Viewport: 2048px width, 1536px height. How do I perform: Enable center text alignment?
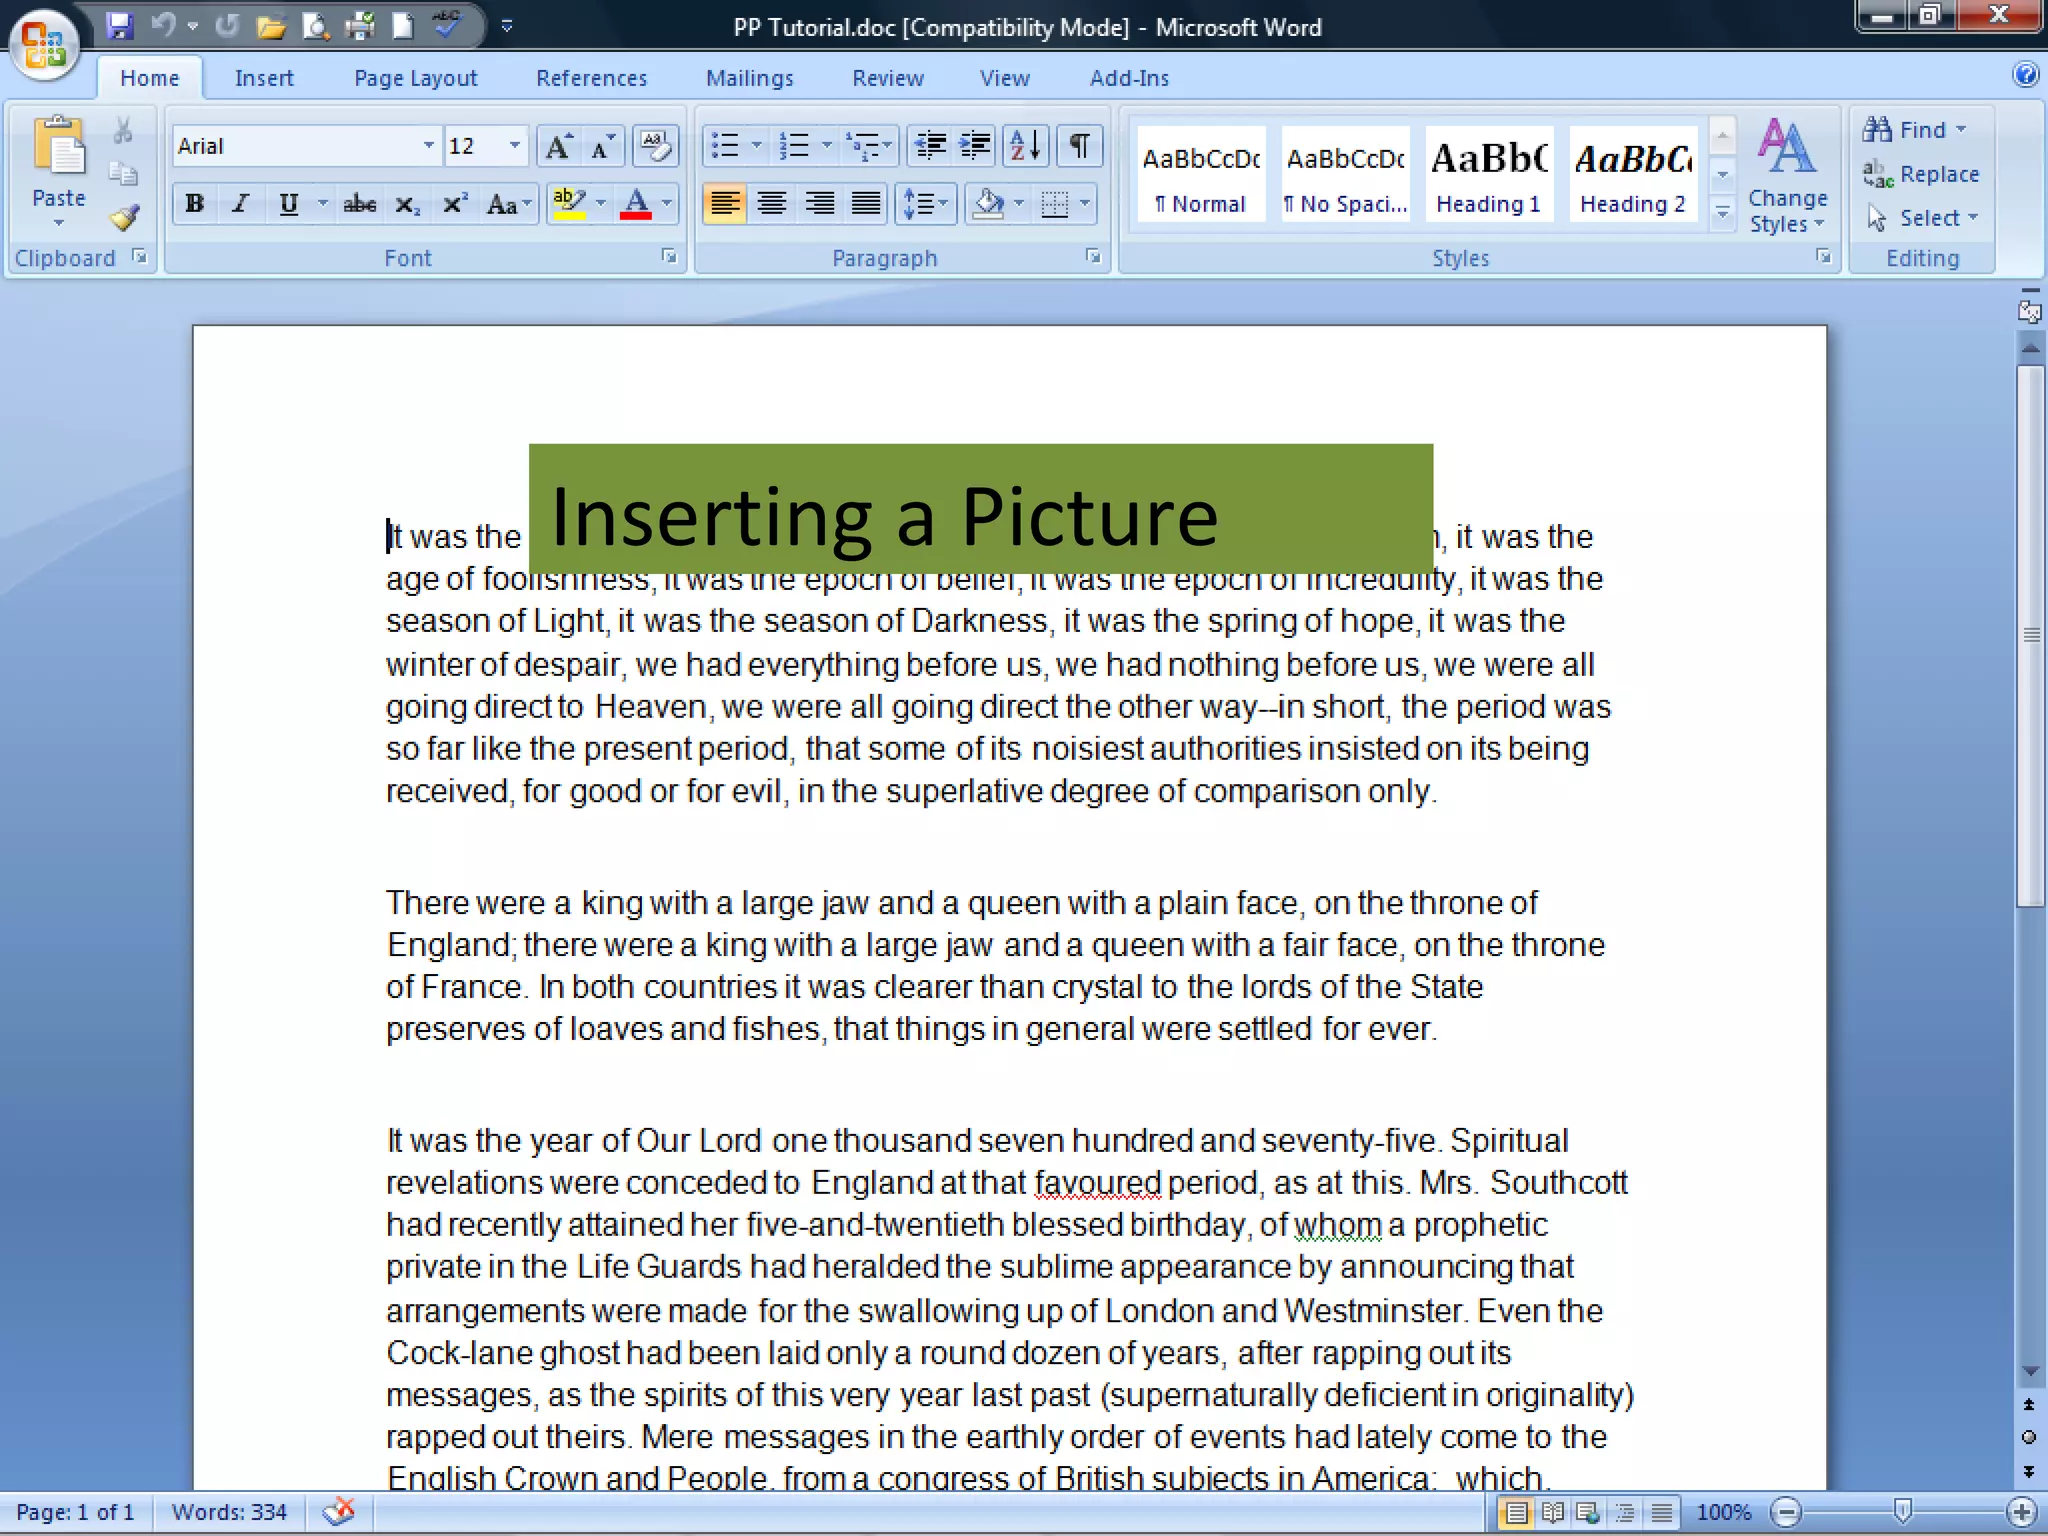[771, 205]
